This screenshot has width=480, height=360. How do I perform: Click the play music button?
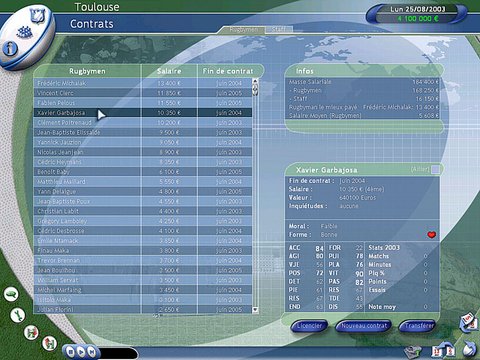(x=81, y=351)
